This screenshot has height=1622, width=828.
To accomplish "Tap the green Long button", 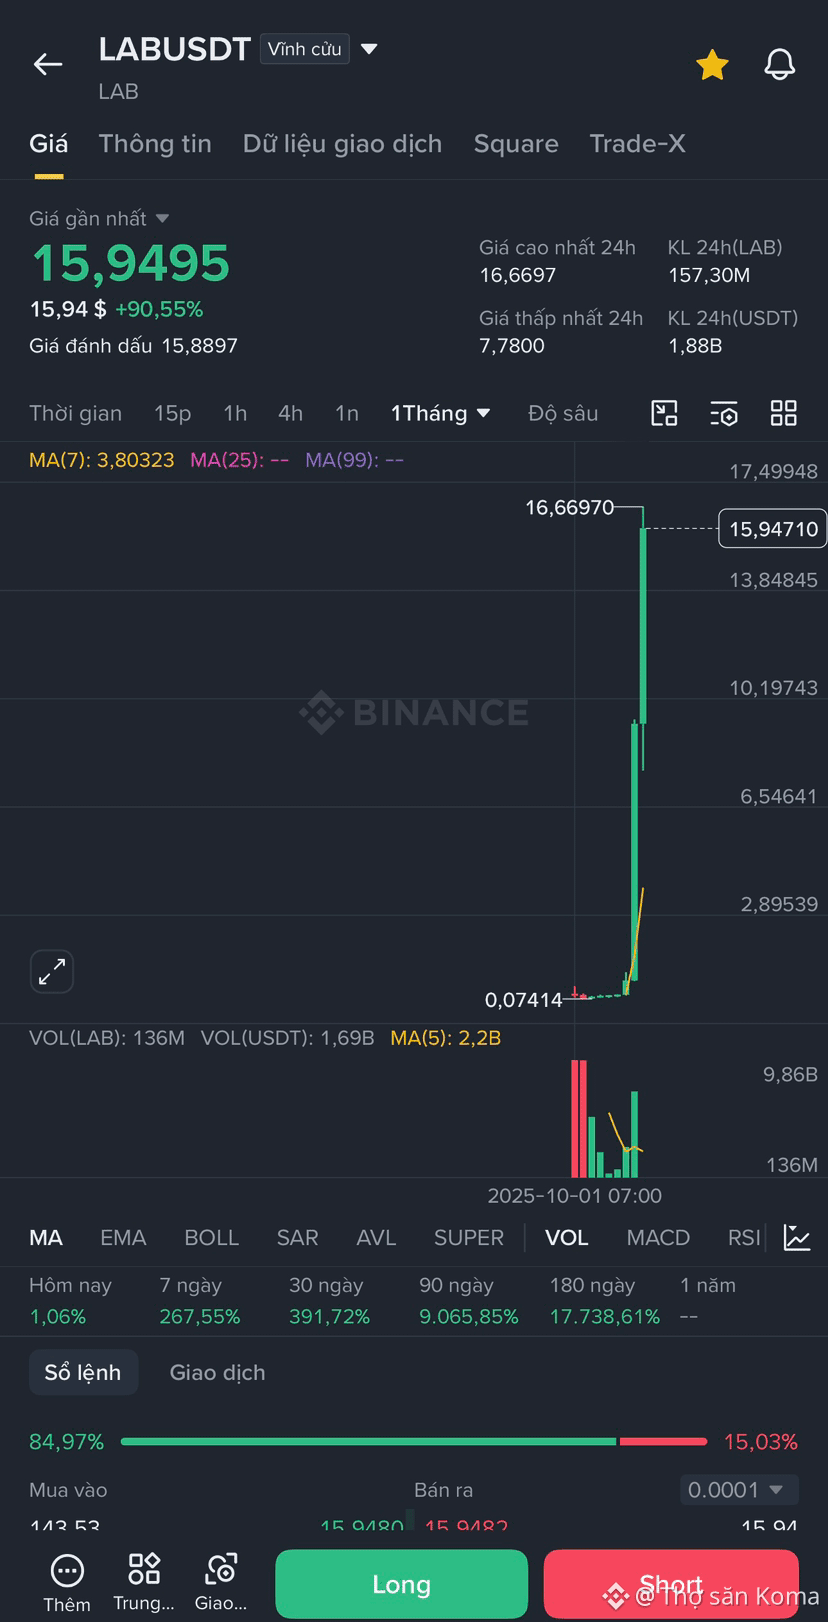I will pos(401,1584).
